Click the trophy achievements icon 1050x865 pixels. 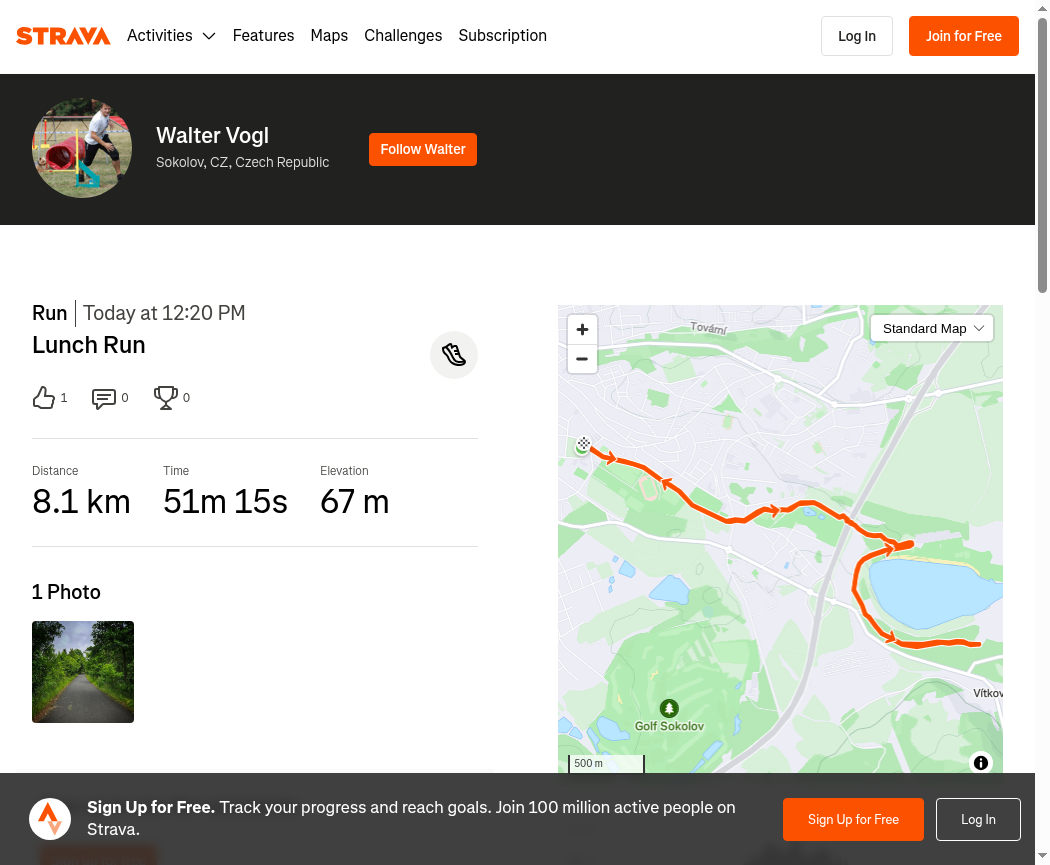click(x=165, y=398)
